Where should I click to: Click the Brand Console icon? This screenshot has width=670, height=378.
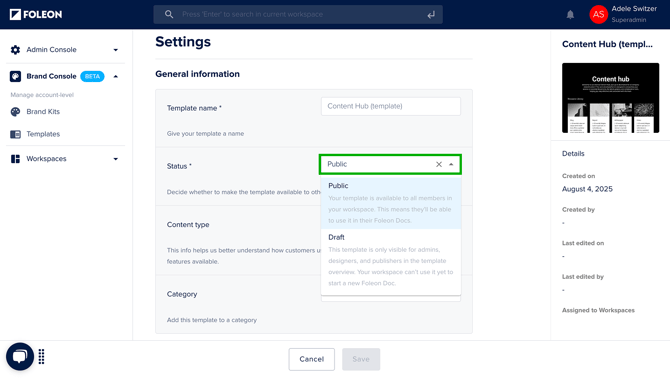pos(15,76)
